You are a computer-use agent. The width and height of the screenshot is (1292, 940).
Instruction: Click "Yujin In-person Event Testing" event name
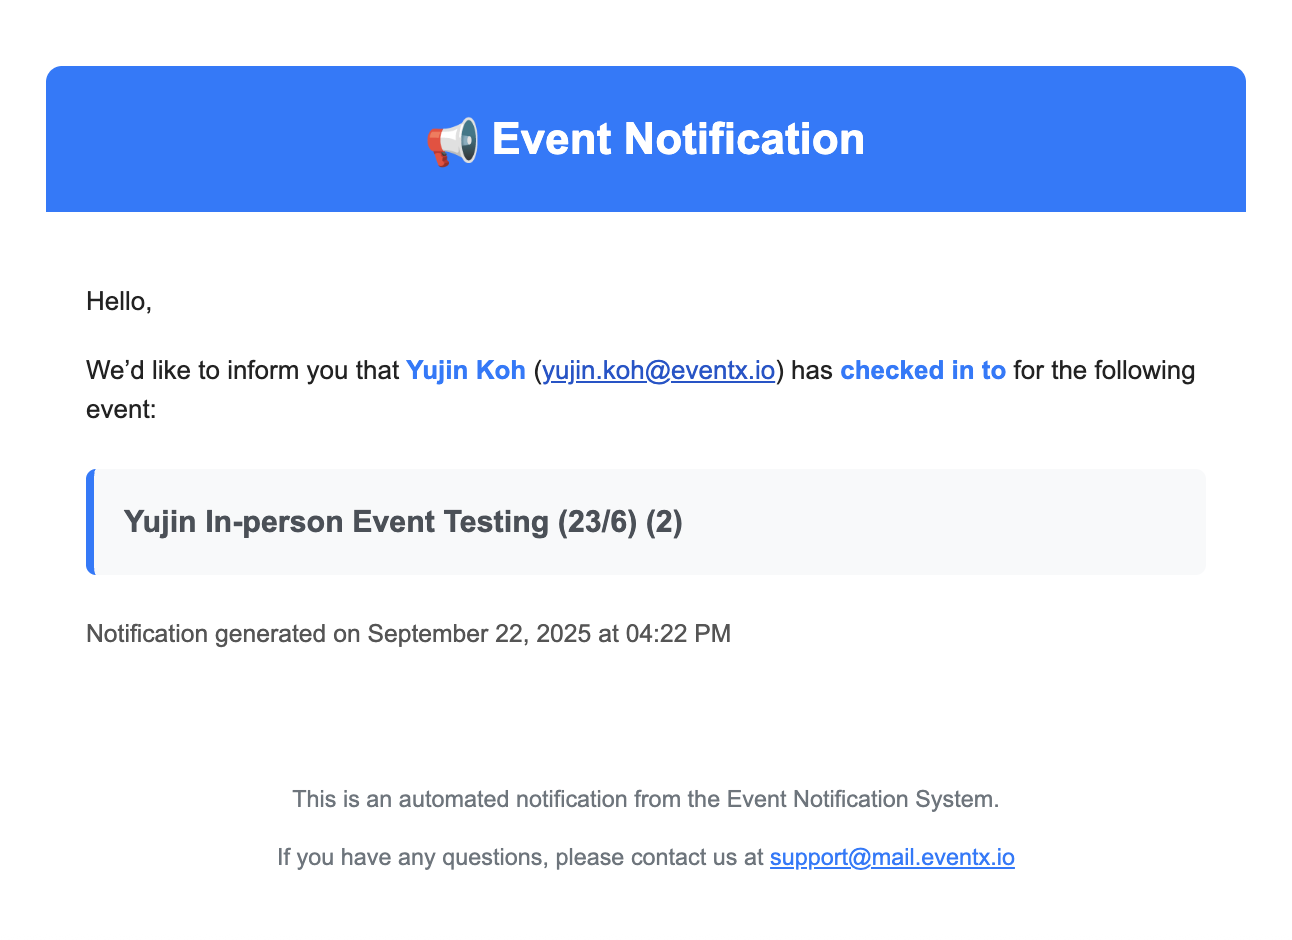[336, 522]
